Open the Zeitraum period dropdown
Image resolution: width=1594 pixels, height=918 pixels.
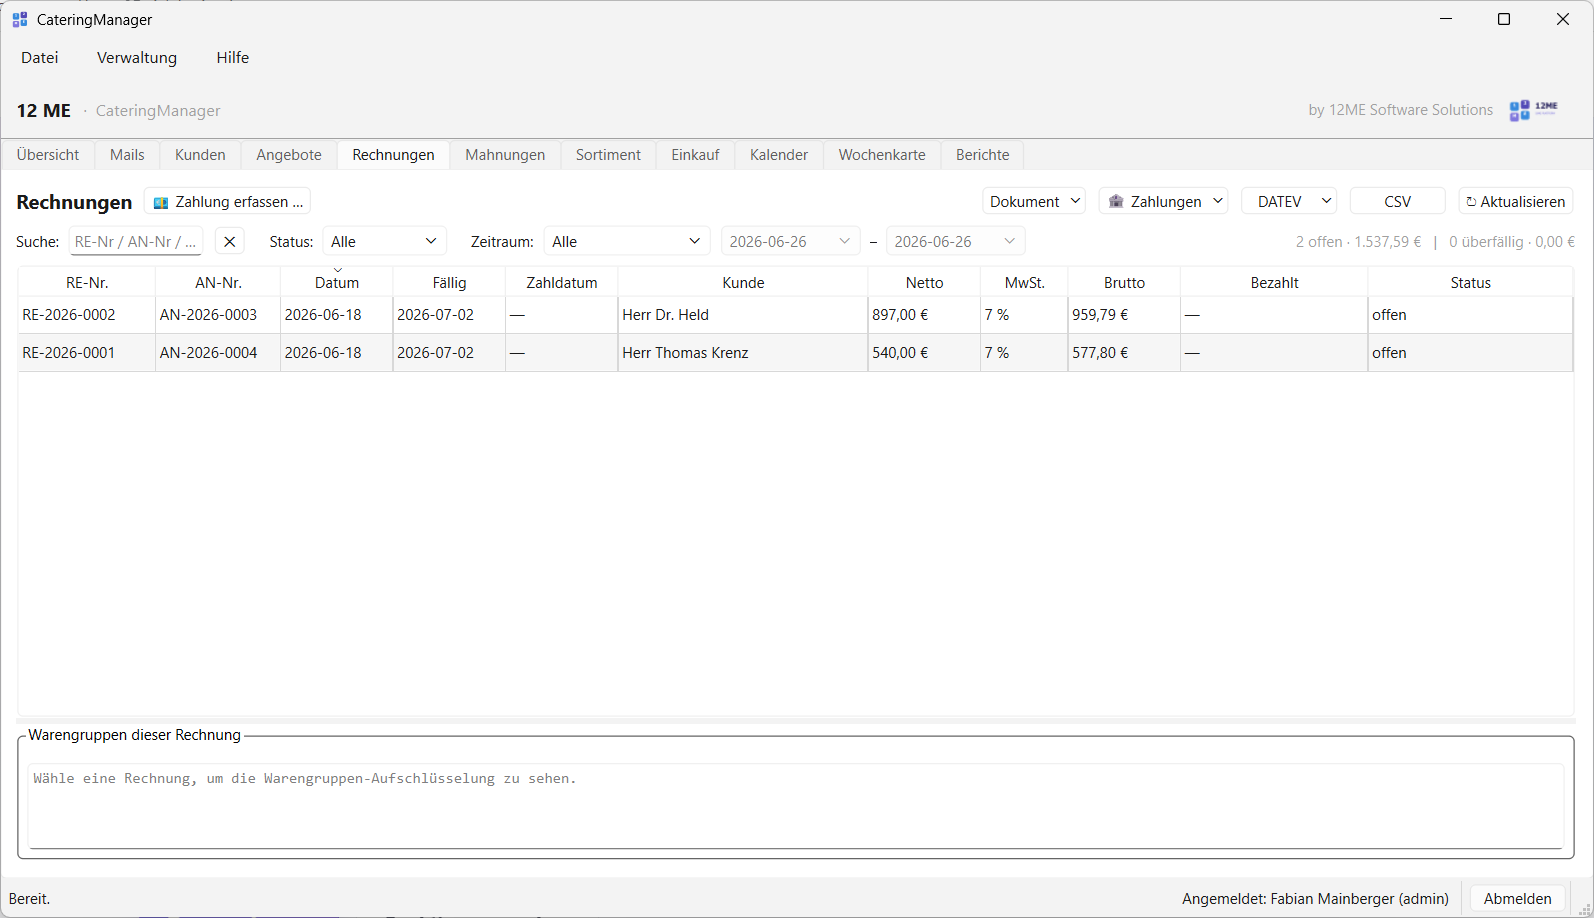[x=627, y=241]
